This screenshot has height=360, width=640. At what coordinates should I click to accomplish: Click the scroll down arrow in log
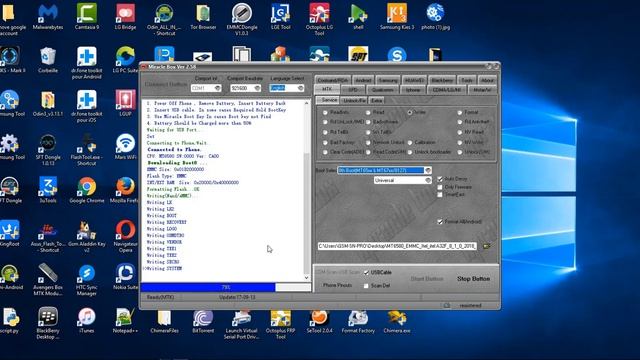pyautogui.click(x=307, y=278)
